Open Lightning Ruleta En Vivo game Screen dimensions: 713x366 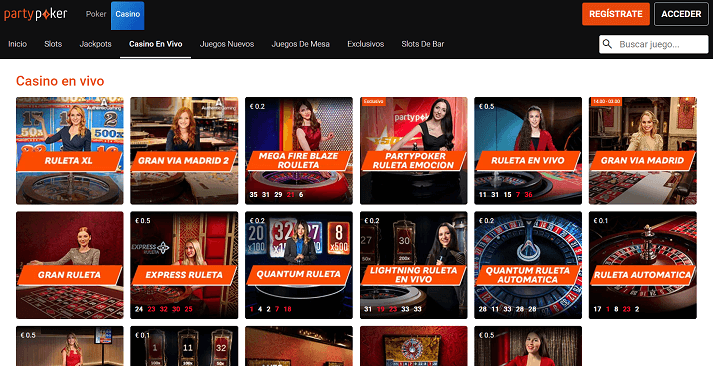(x=413, y=265)
